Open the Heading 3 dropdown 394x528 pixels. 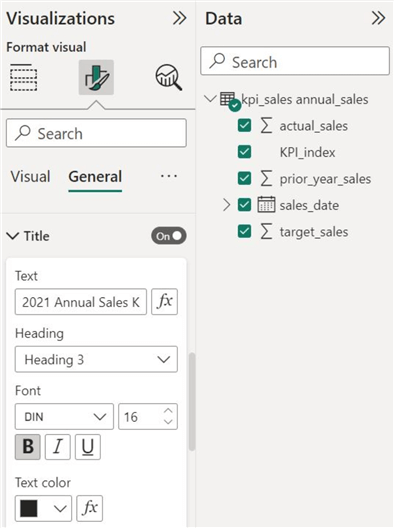[x=96, y=359]
